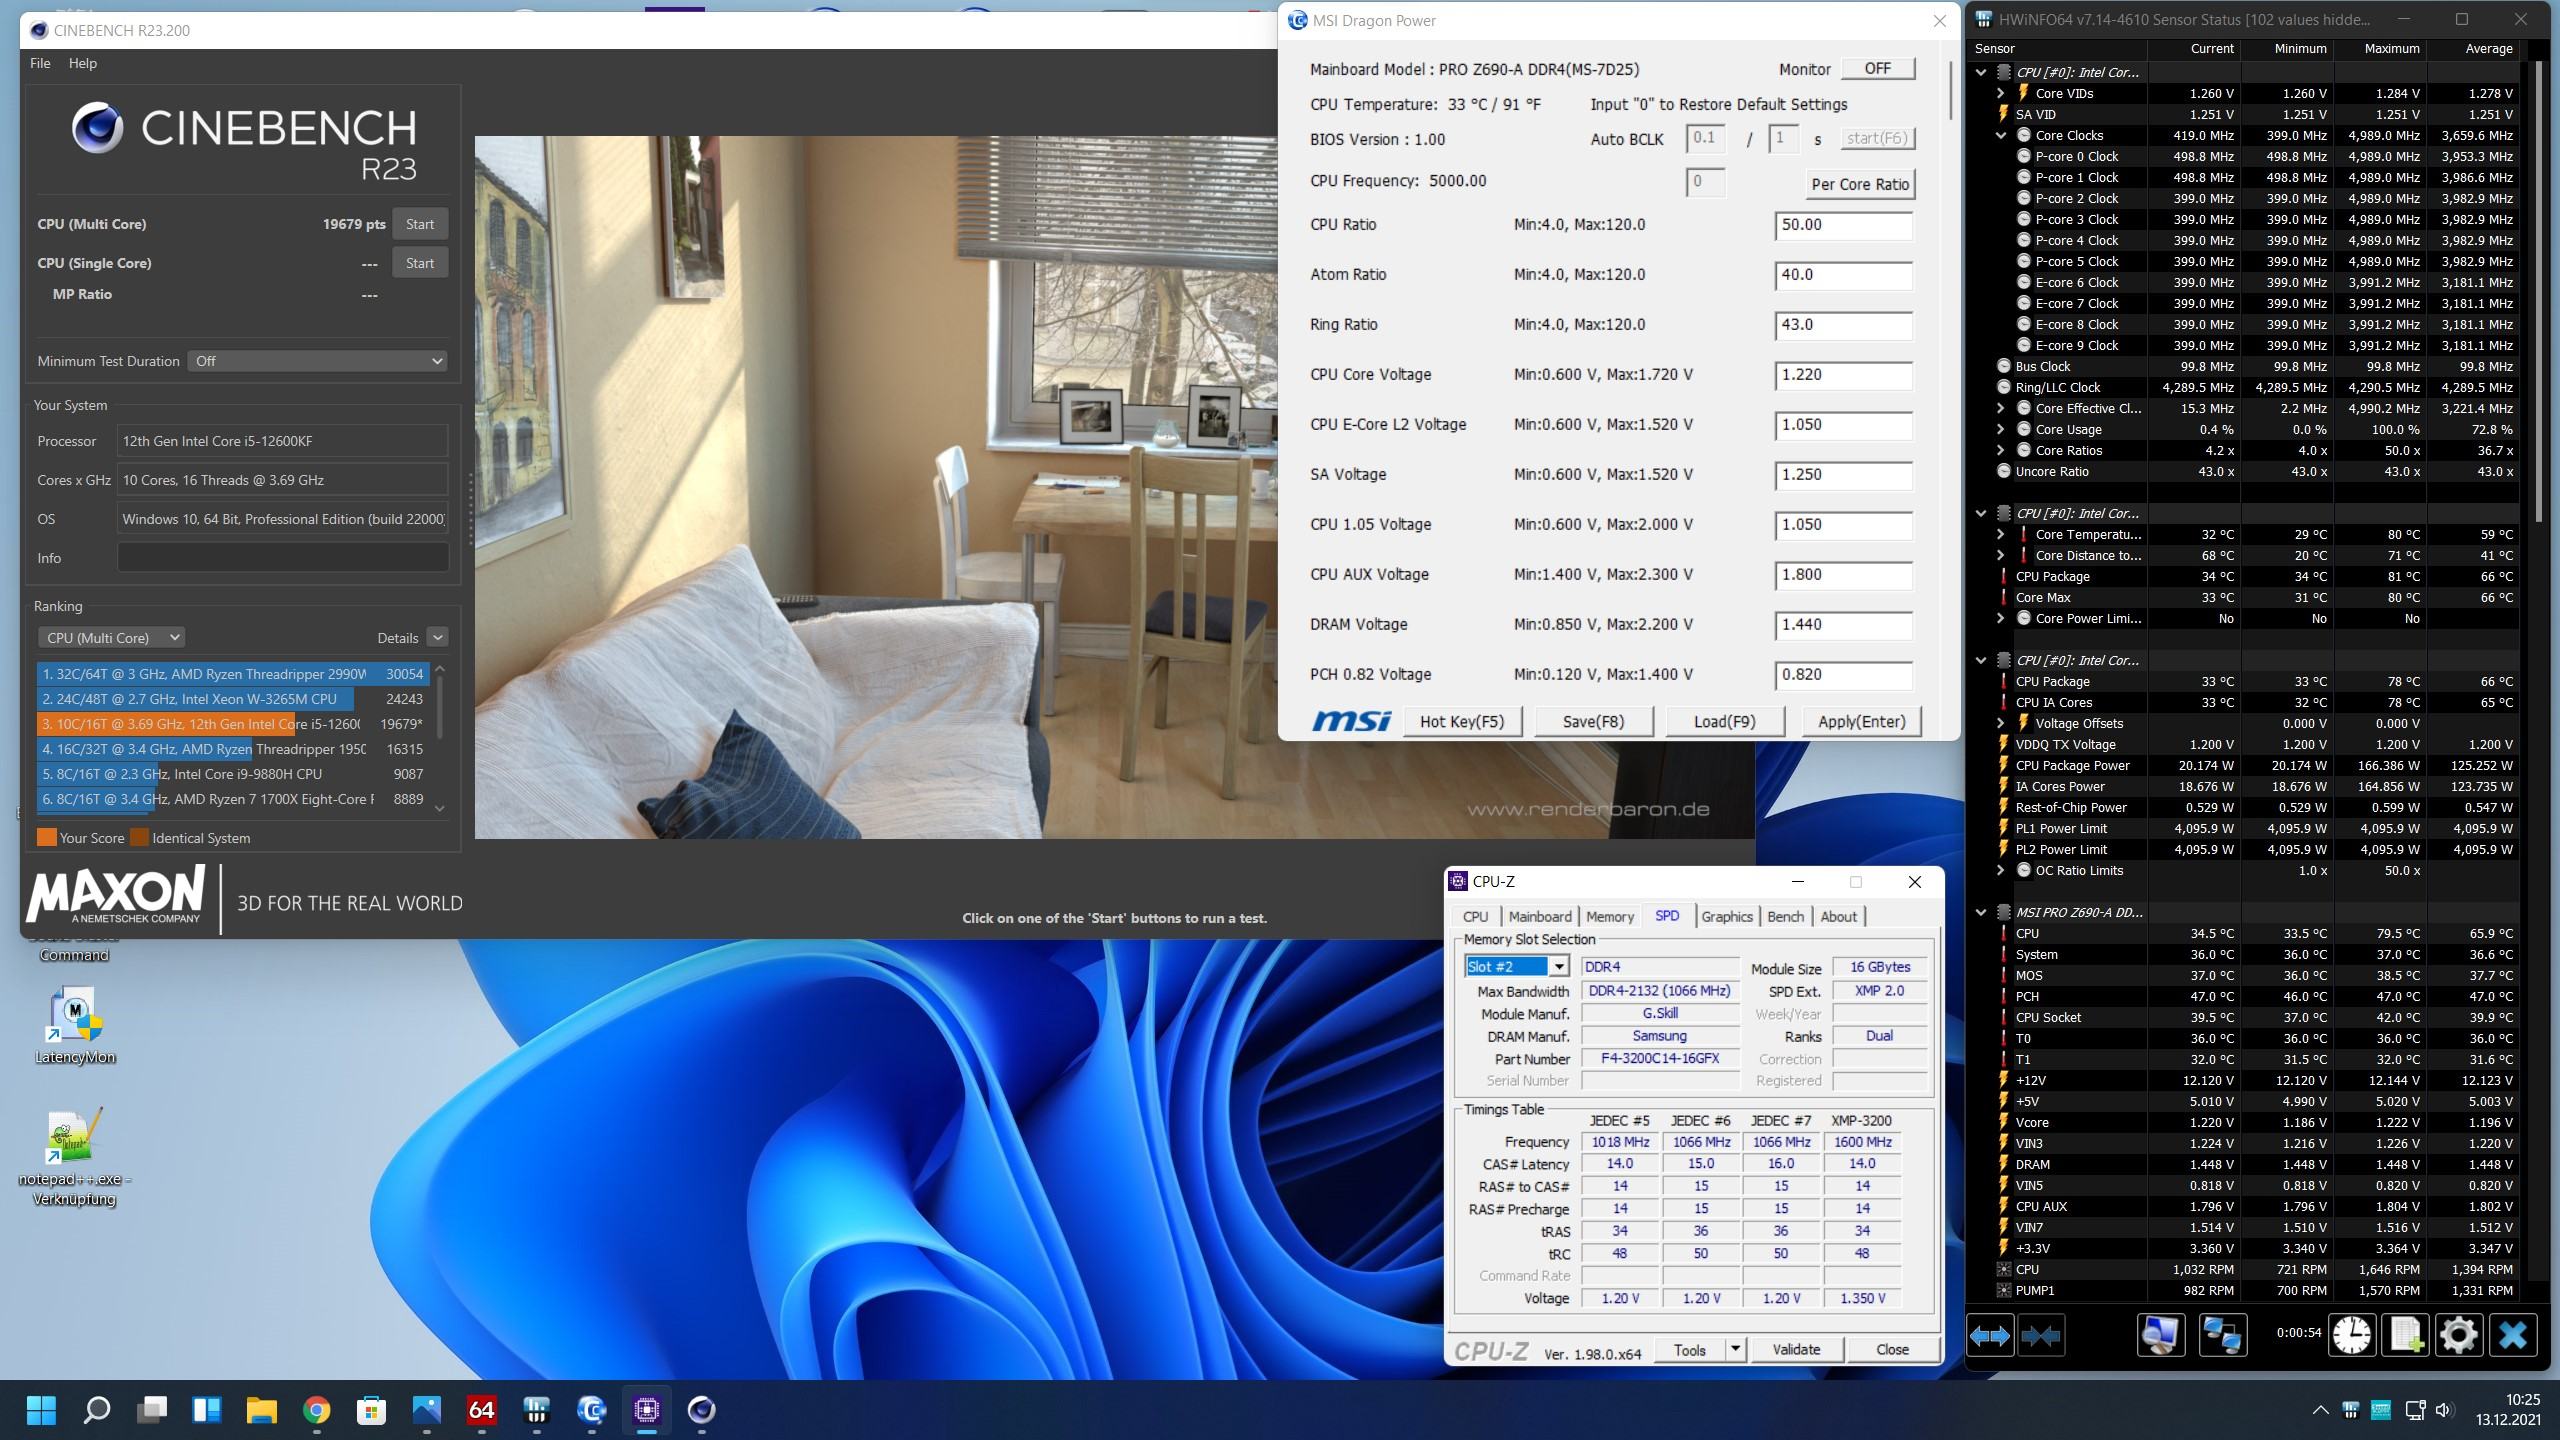Screen dimensions: 2560x1440
Task: Open notepad++ desktop shortcut
Action: click(x=74, y=1158)
